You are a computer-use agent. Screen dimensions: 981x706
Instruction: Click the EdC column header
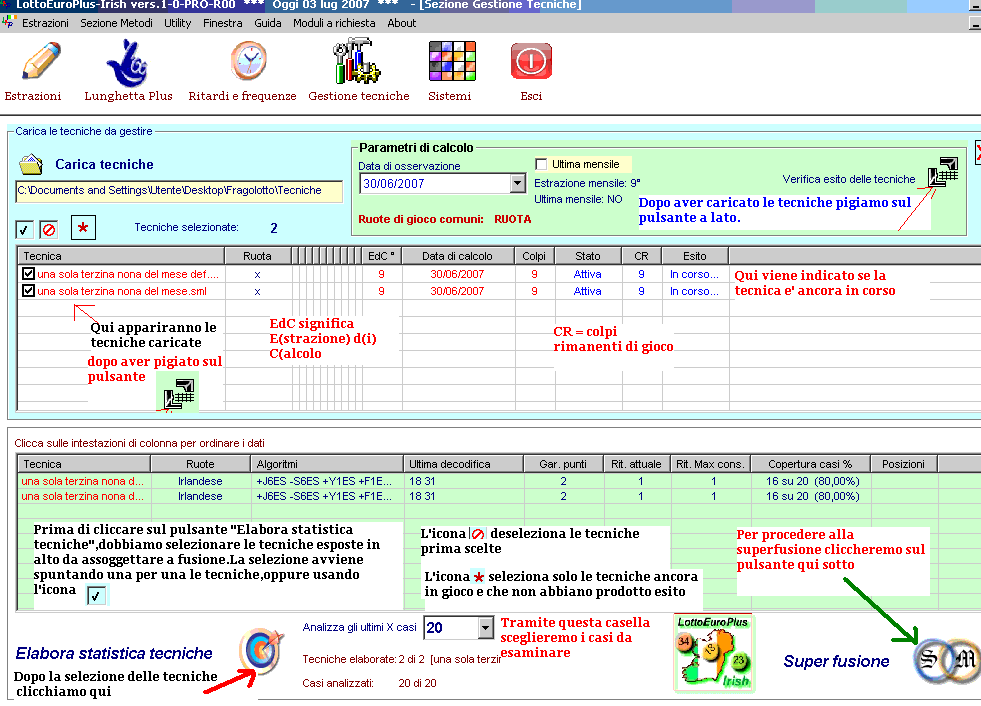(x=381, y=256)
